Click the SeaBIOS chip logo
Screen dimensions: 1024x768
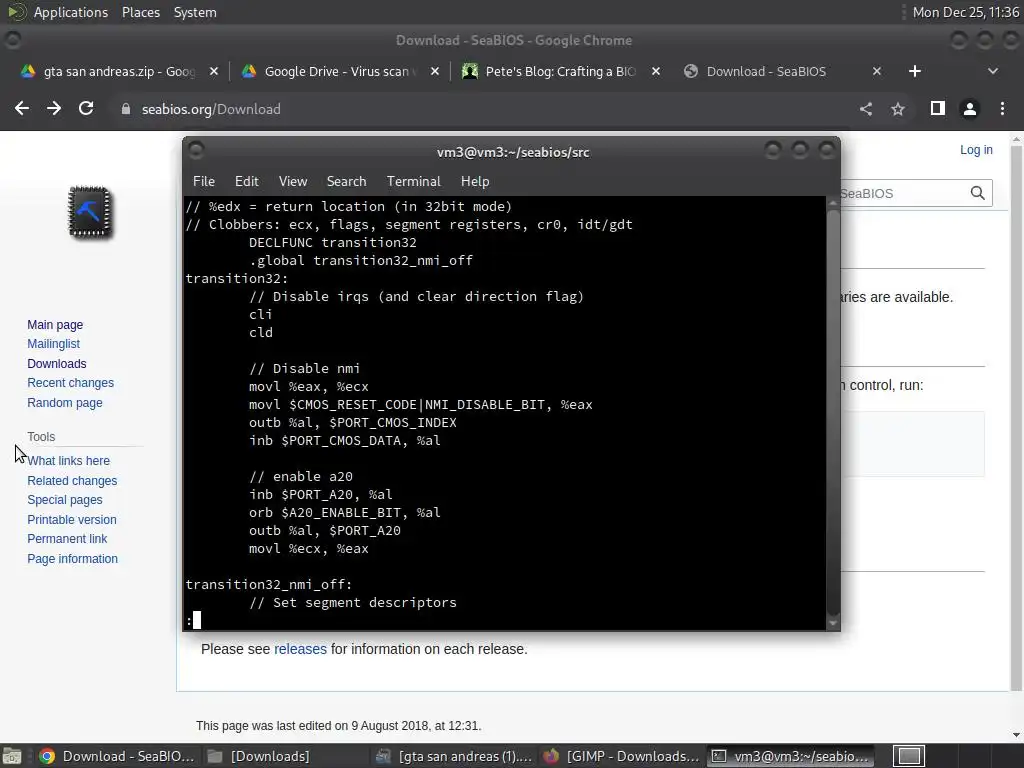[x=90, y=212]
